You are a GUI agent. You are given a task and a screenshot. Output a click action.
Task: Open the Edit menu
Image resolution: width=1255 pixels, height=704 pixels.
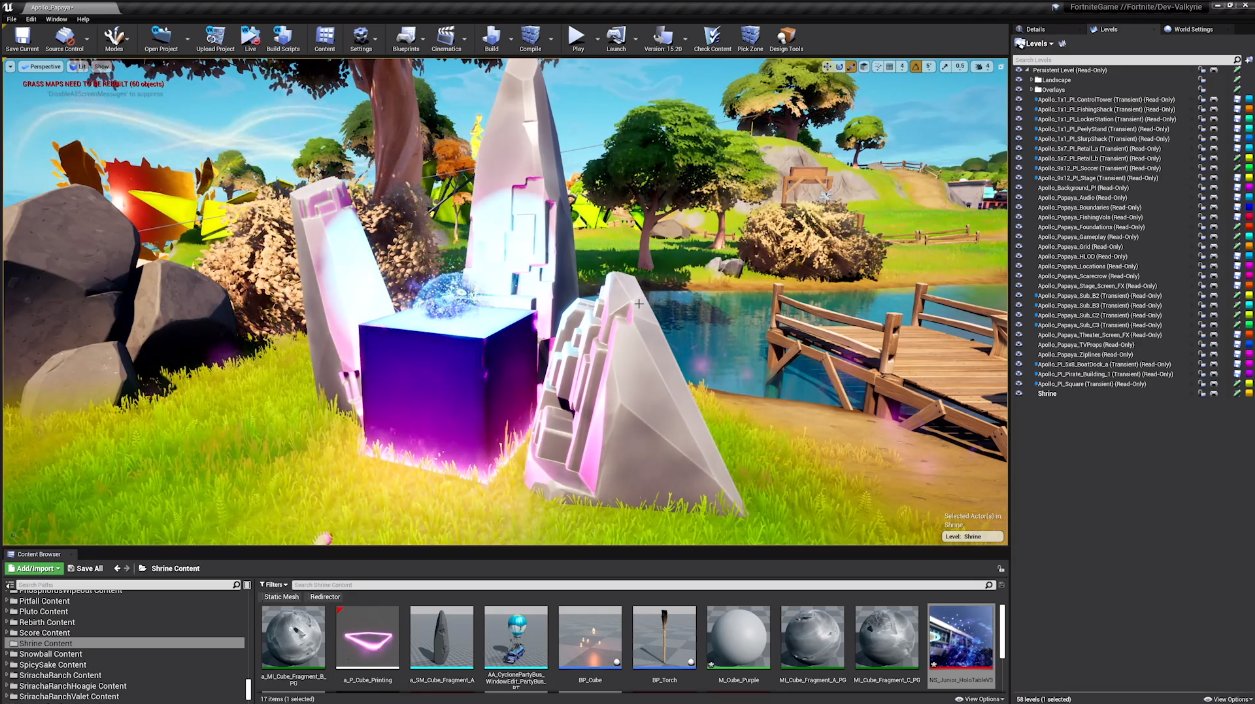tap(31, 19)
